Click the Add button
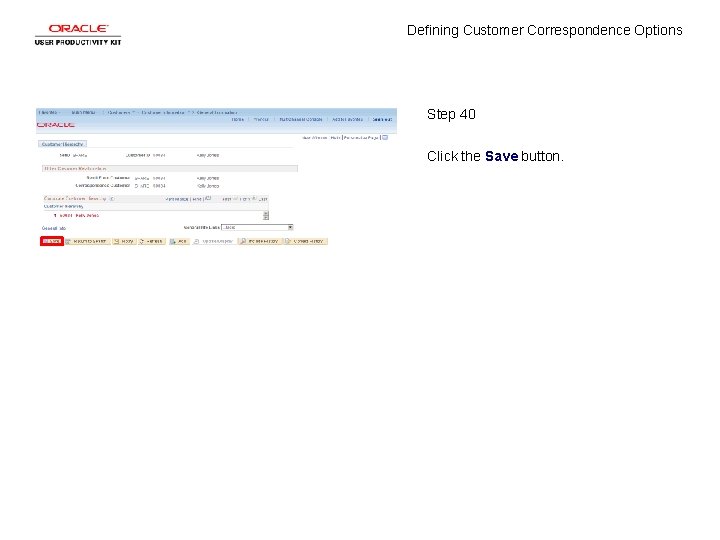The height and width of the screenshot is (540, 720). tap(179, 241)
